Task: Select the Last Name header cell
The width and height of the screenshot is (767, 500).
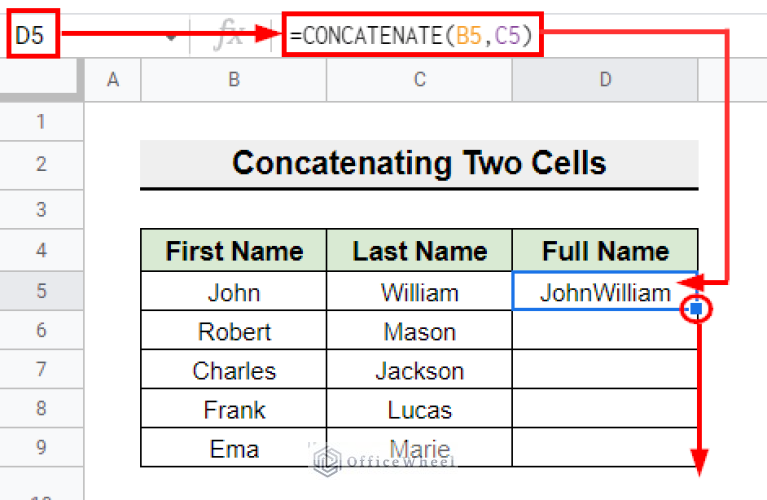Action: (x=419, y=250)
